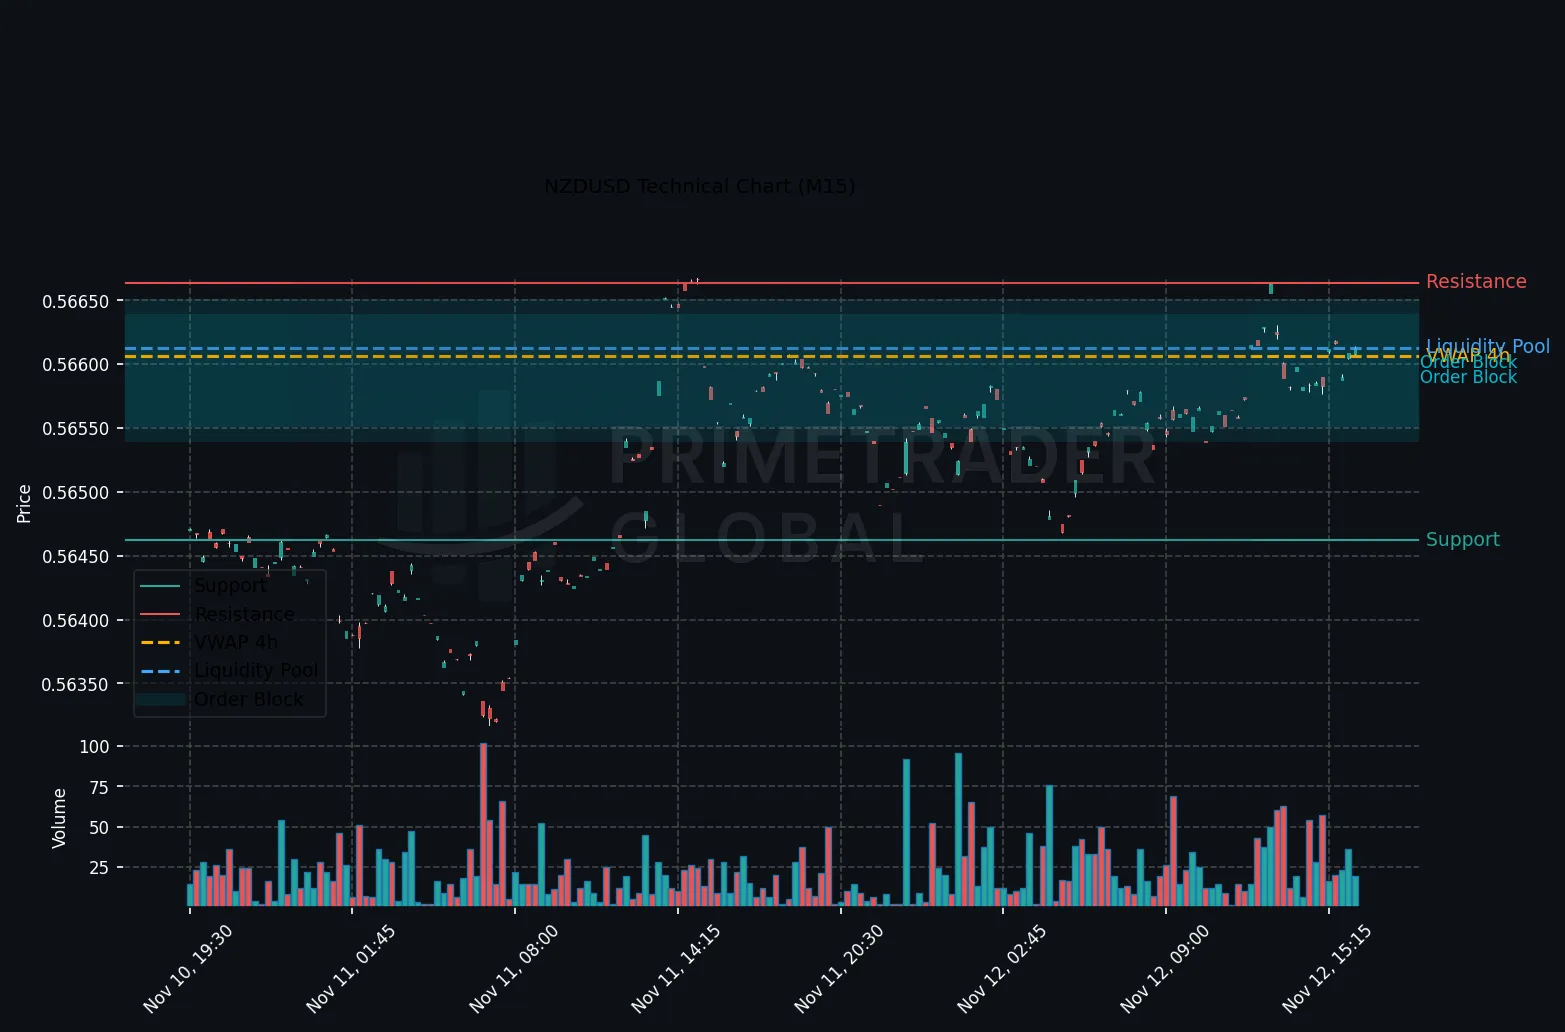Click the tallest volume bar above 100
The image size is (1565, 1032).
point(483,824)
